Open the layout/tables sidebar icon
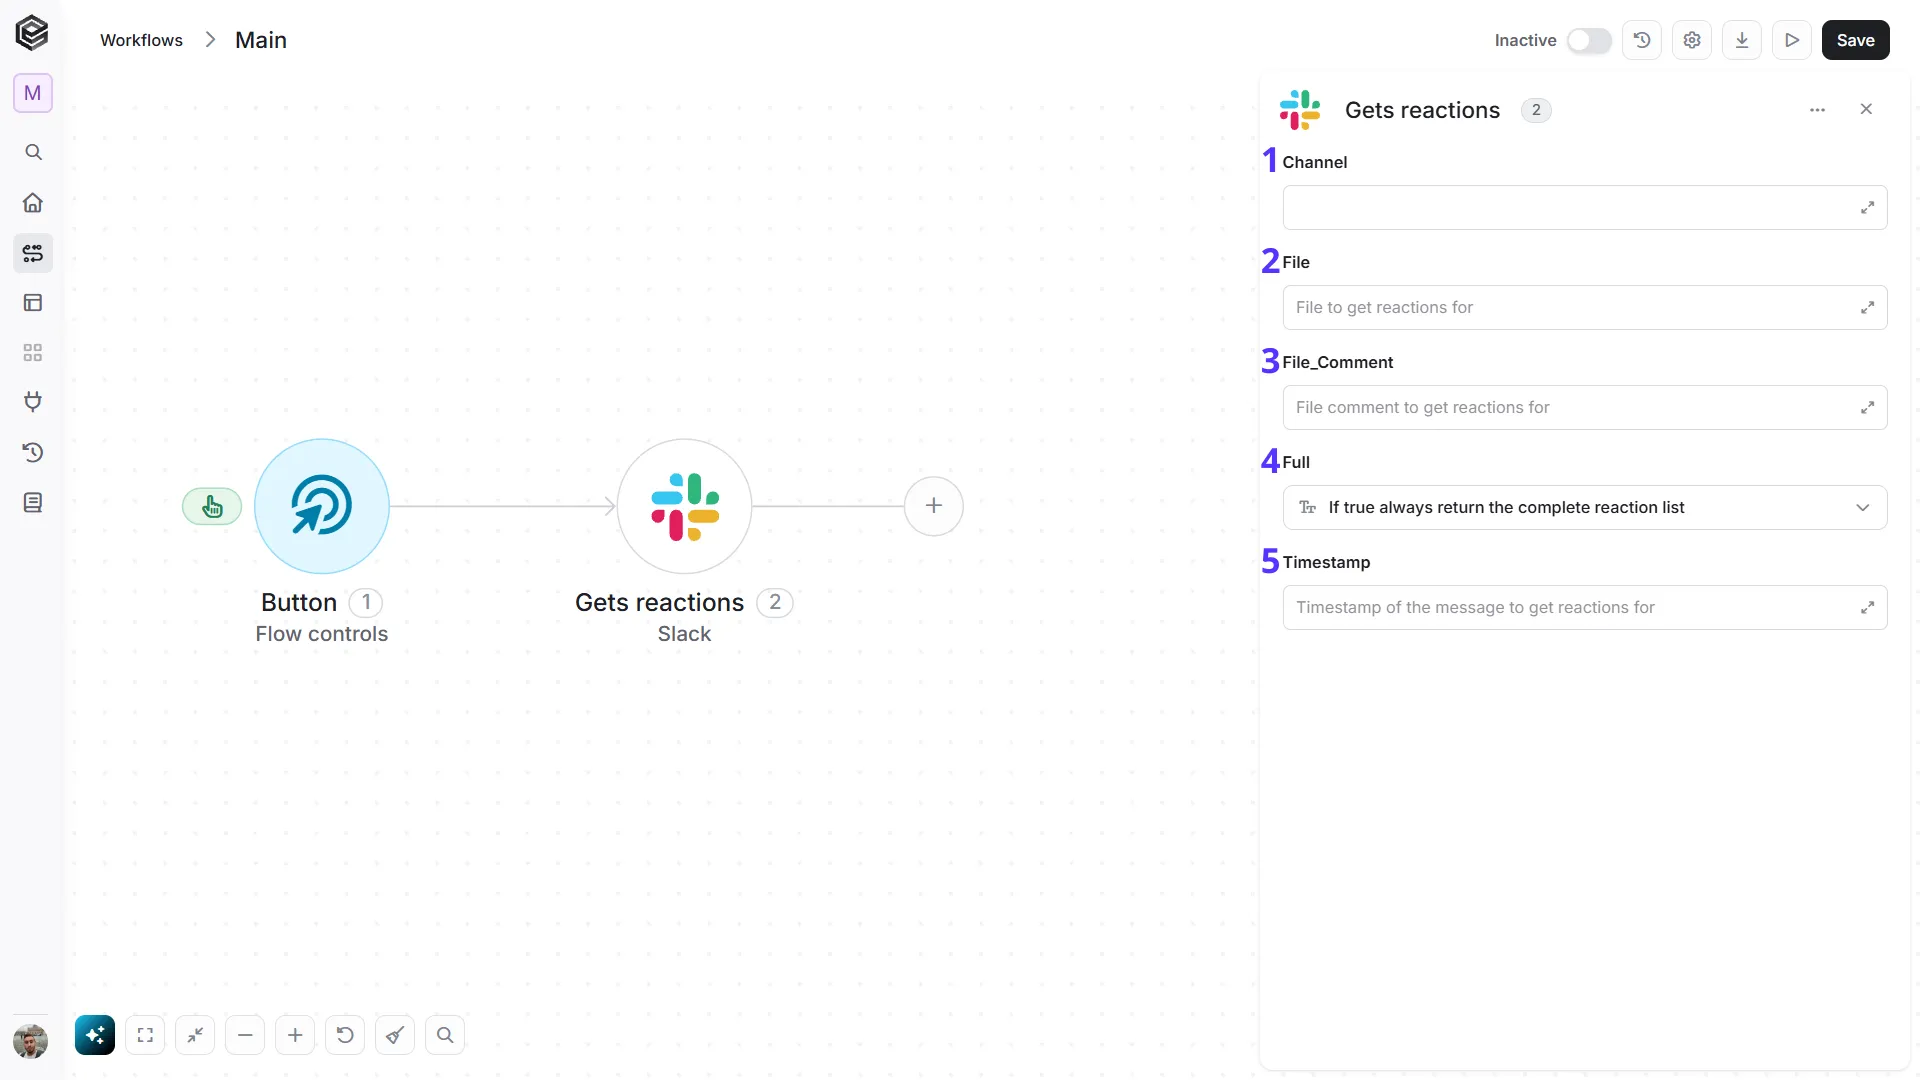Image resolution: width=1920 pixels, height=1080 pixels. coord(33,303)
